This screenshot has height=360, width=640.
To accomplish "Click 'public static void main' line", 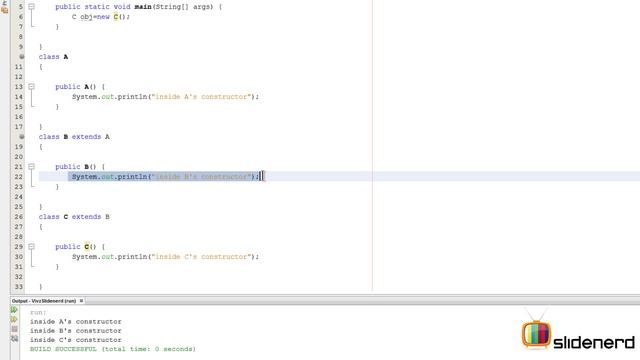I will [139, 7].
